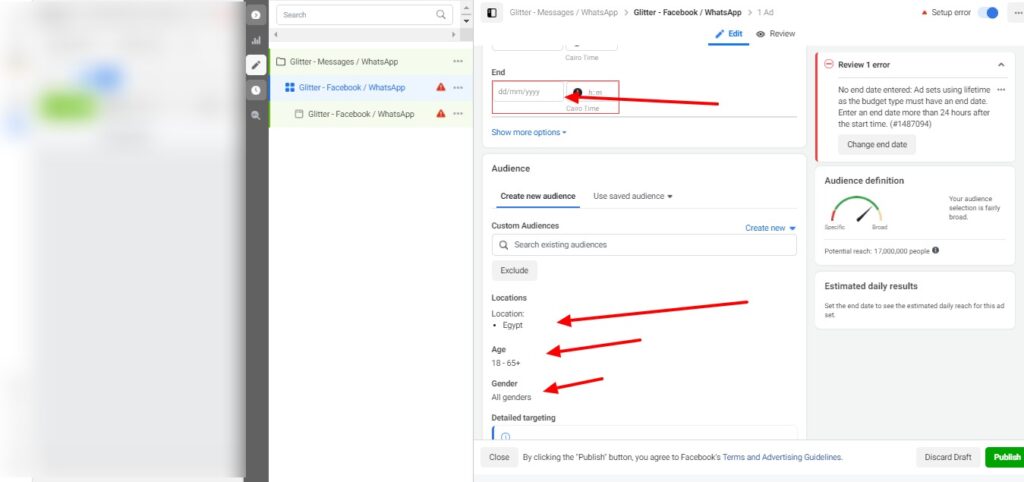
Task: Click breadcrumb Glitter - Facebook / WhatsApp
Action: 687,12
